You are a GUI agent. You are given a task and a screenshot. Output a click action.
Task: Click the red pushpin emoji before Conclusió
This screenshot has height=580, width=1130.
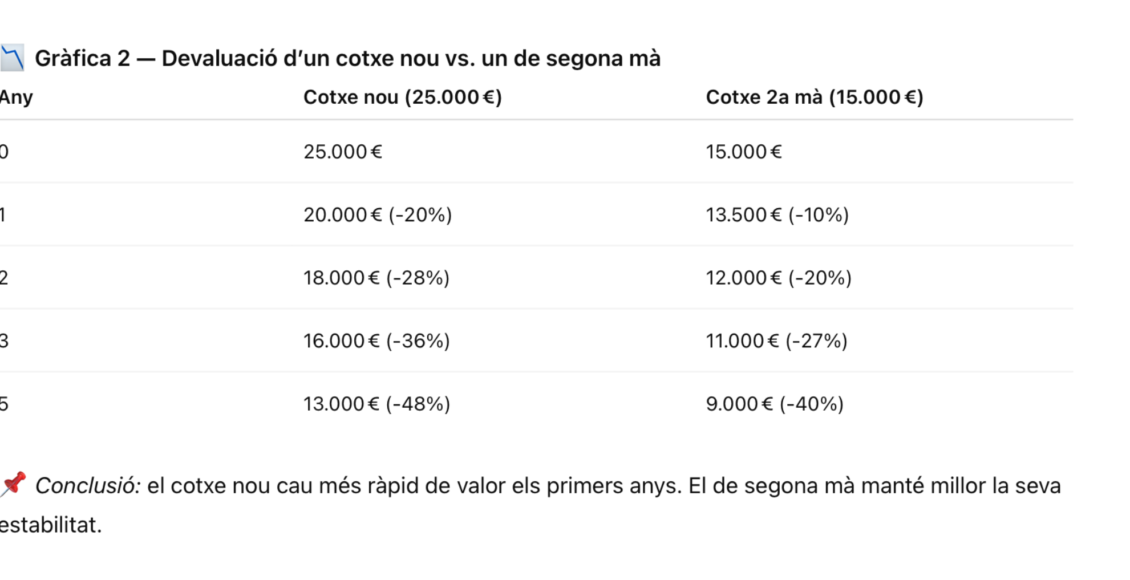point(11,486)
